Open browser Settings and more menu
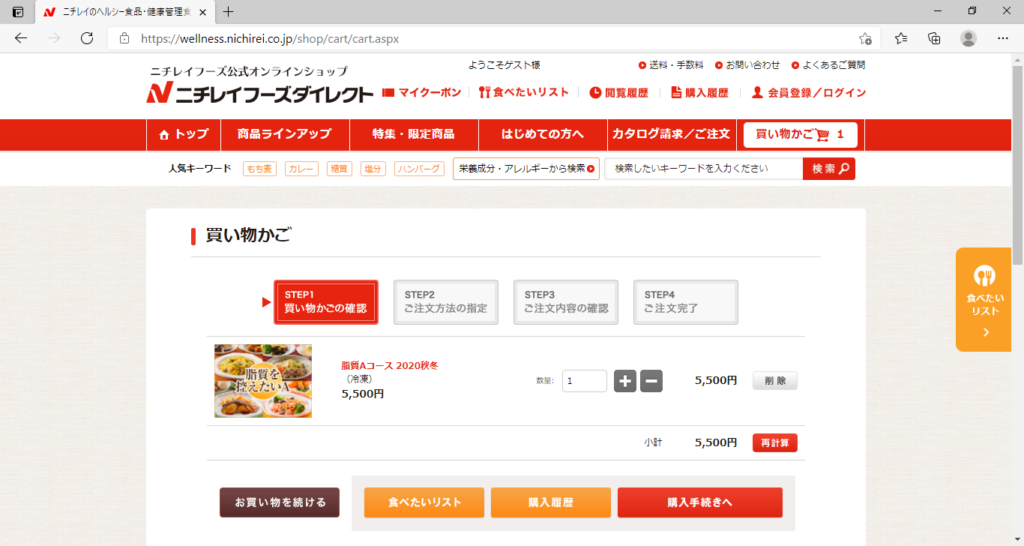The width and height of the screenshot is (1024, 546). pyautogui.click(x=1002, y=39)
